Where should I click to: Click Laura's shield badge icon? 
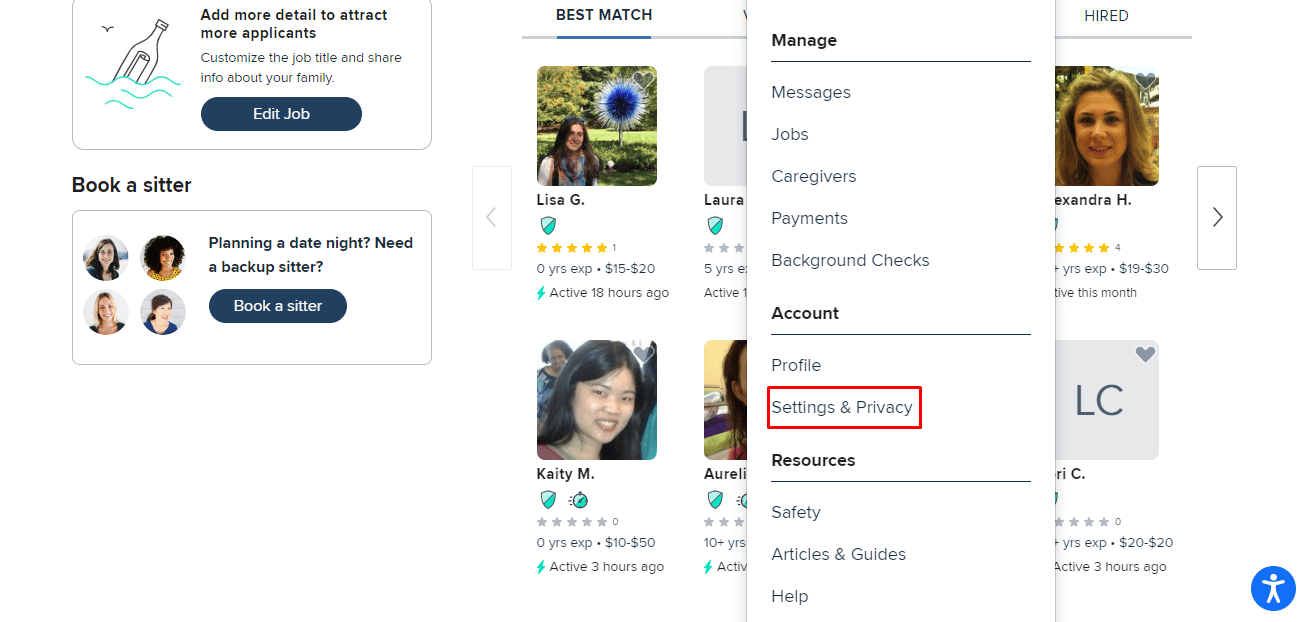point(715,225)
